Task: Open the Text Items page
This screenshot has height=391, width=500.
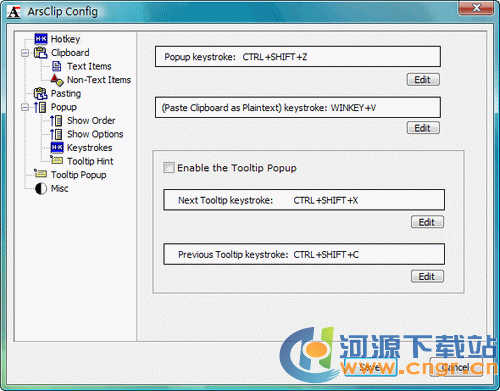Action: [x=89, y=66]
